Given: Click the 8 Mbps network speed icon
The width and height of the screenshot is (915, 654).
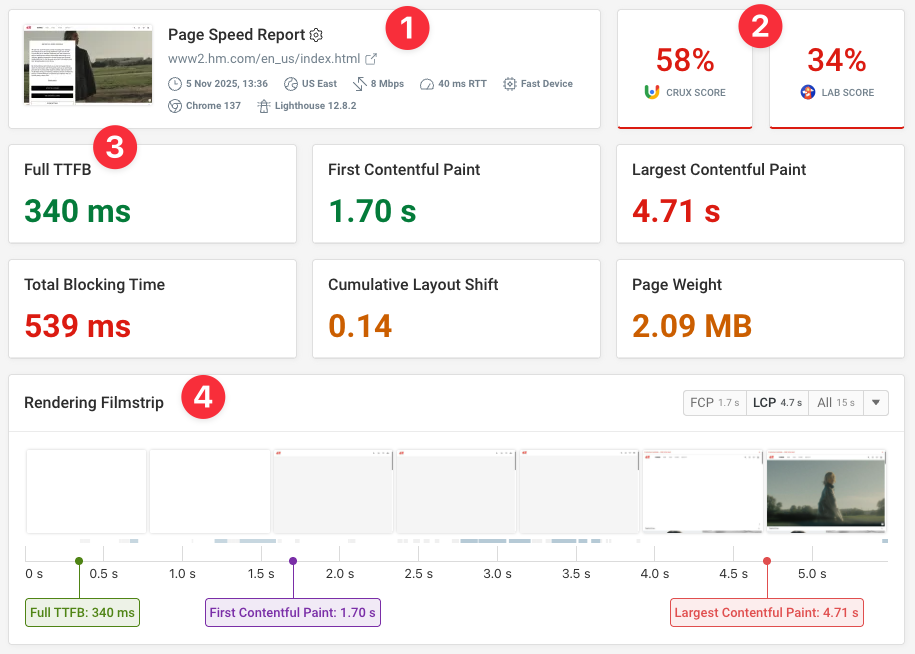Looking at the screenshot, I should point(360,83).
